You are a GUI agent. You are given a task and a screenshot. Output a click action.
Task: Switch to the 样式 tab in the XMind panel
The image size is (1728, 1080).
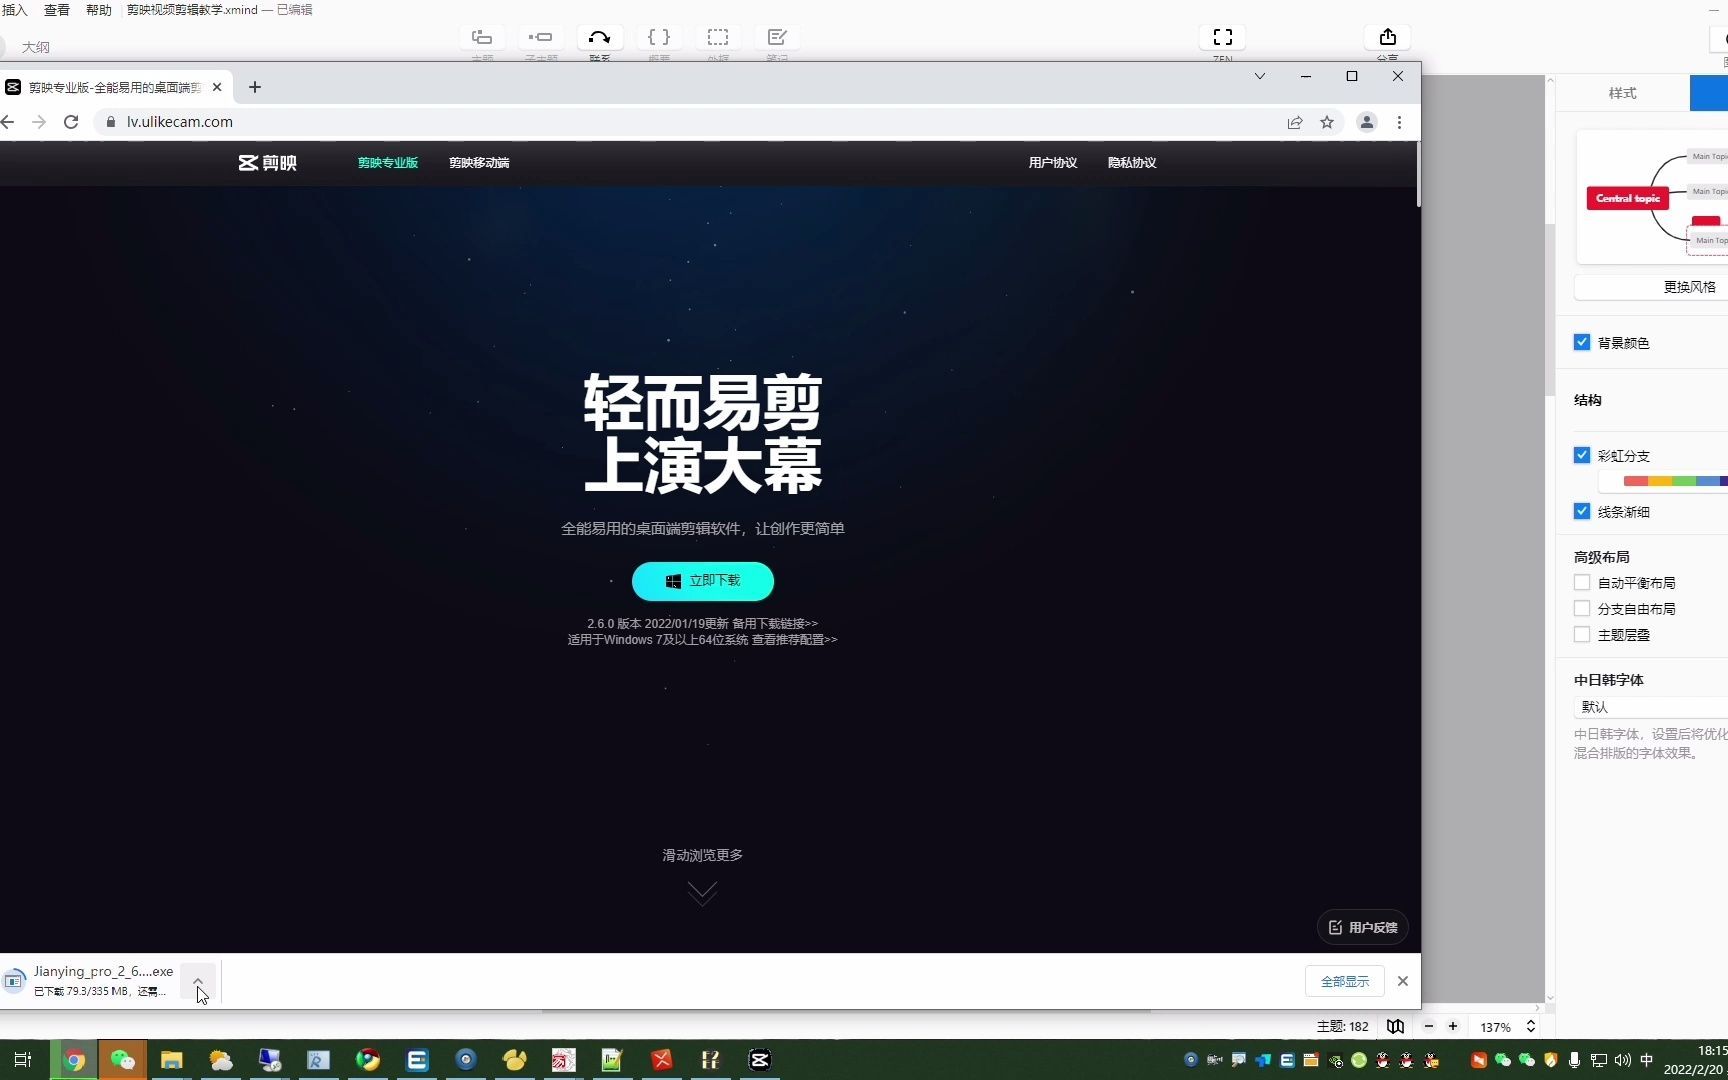tap(1623, 93)
